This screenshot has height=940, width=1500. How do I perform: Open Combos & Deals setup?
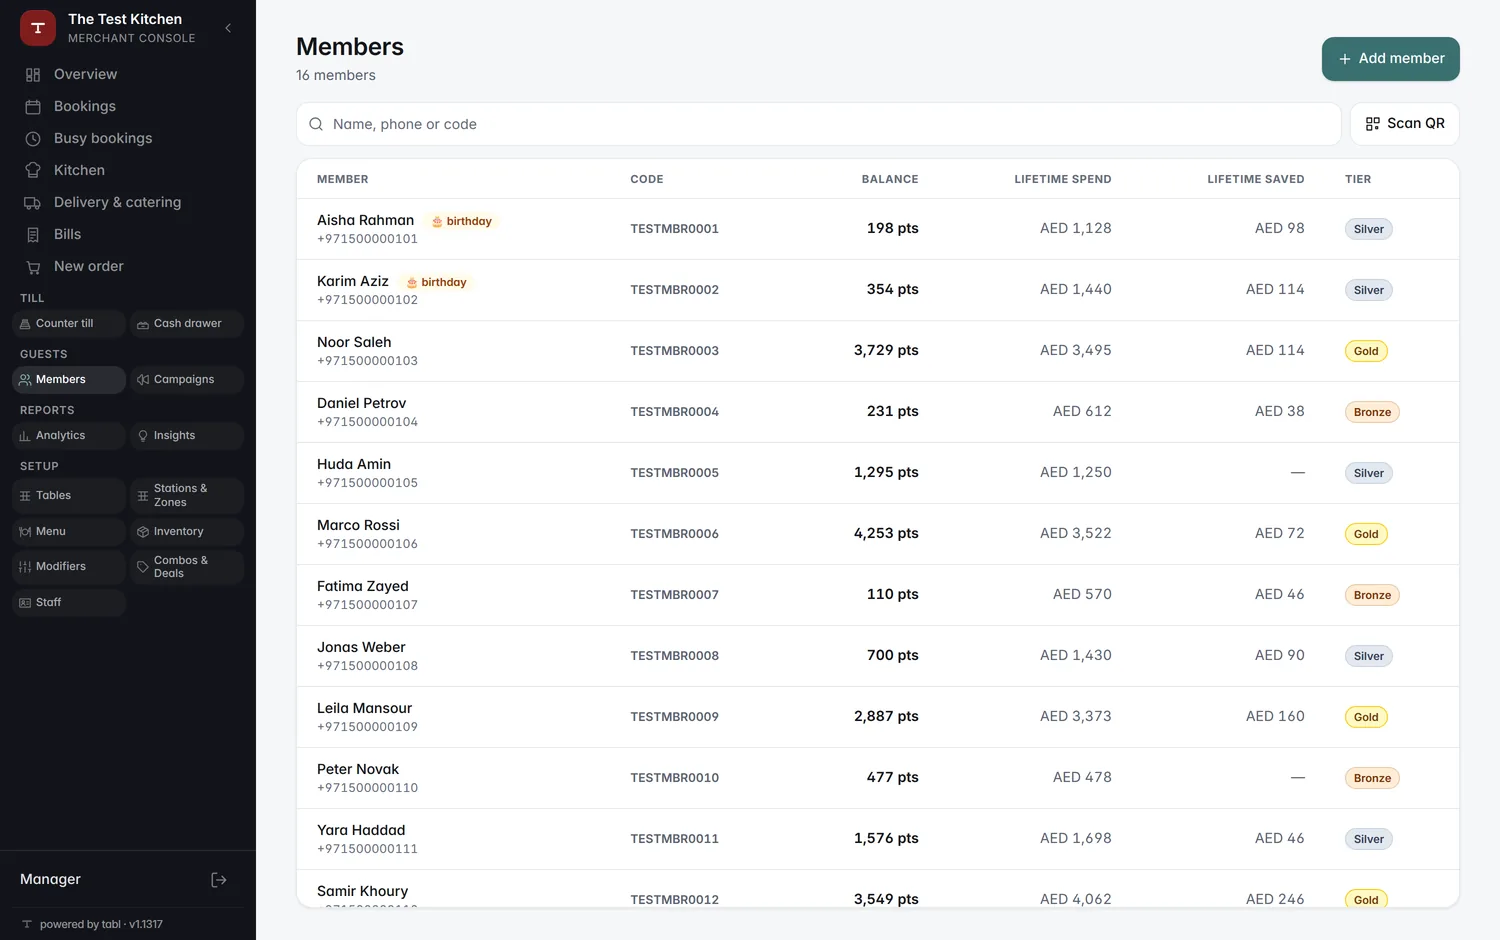(187, 567)
